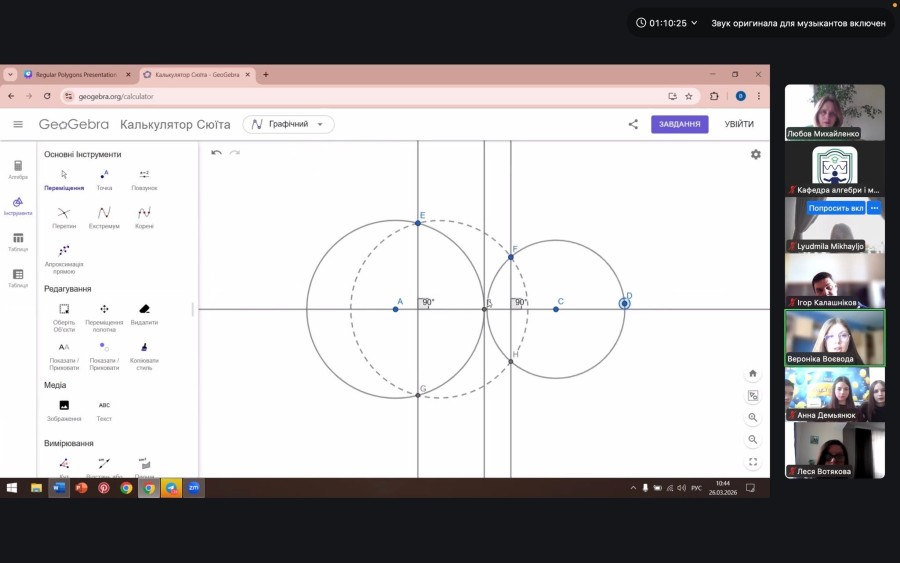900x563 pixels.
Task: Select the Апроксимація прямою tool
Action: (64, 258)
